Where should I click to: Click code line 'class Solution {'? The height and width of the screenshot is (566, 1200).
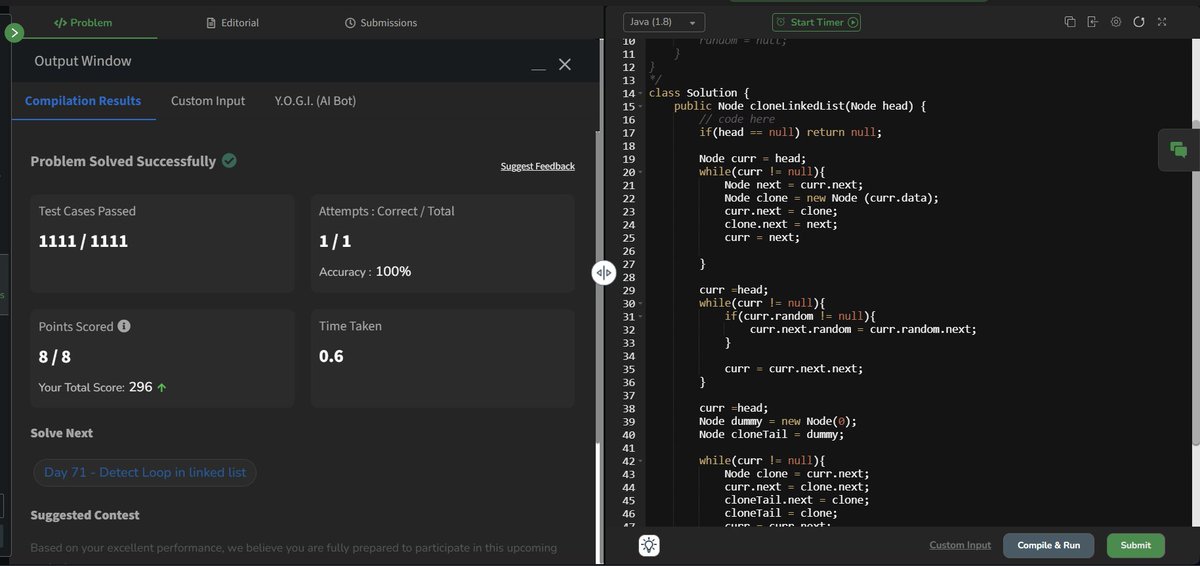697,93
